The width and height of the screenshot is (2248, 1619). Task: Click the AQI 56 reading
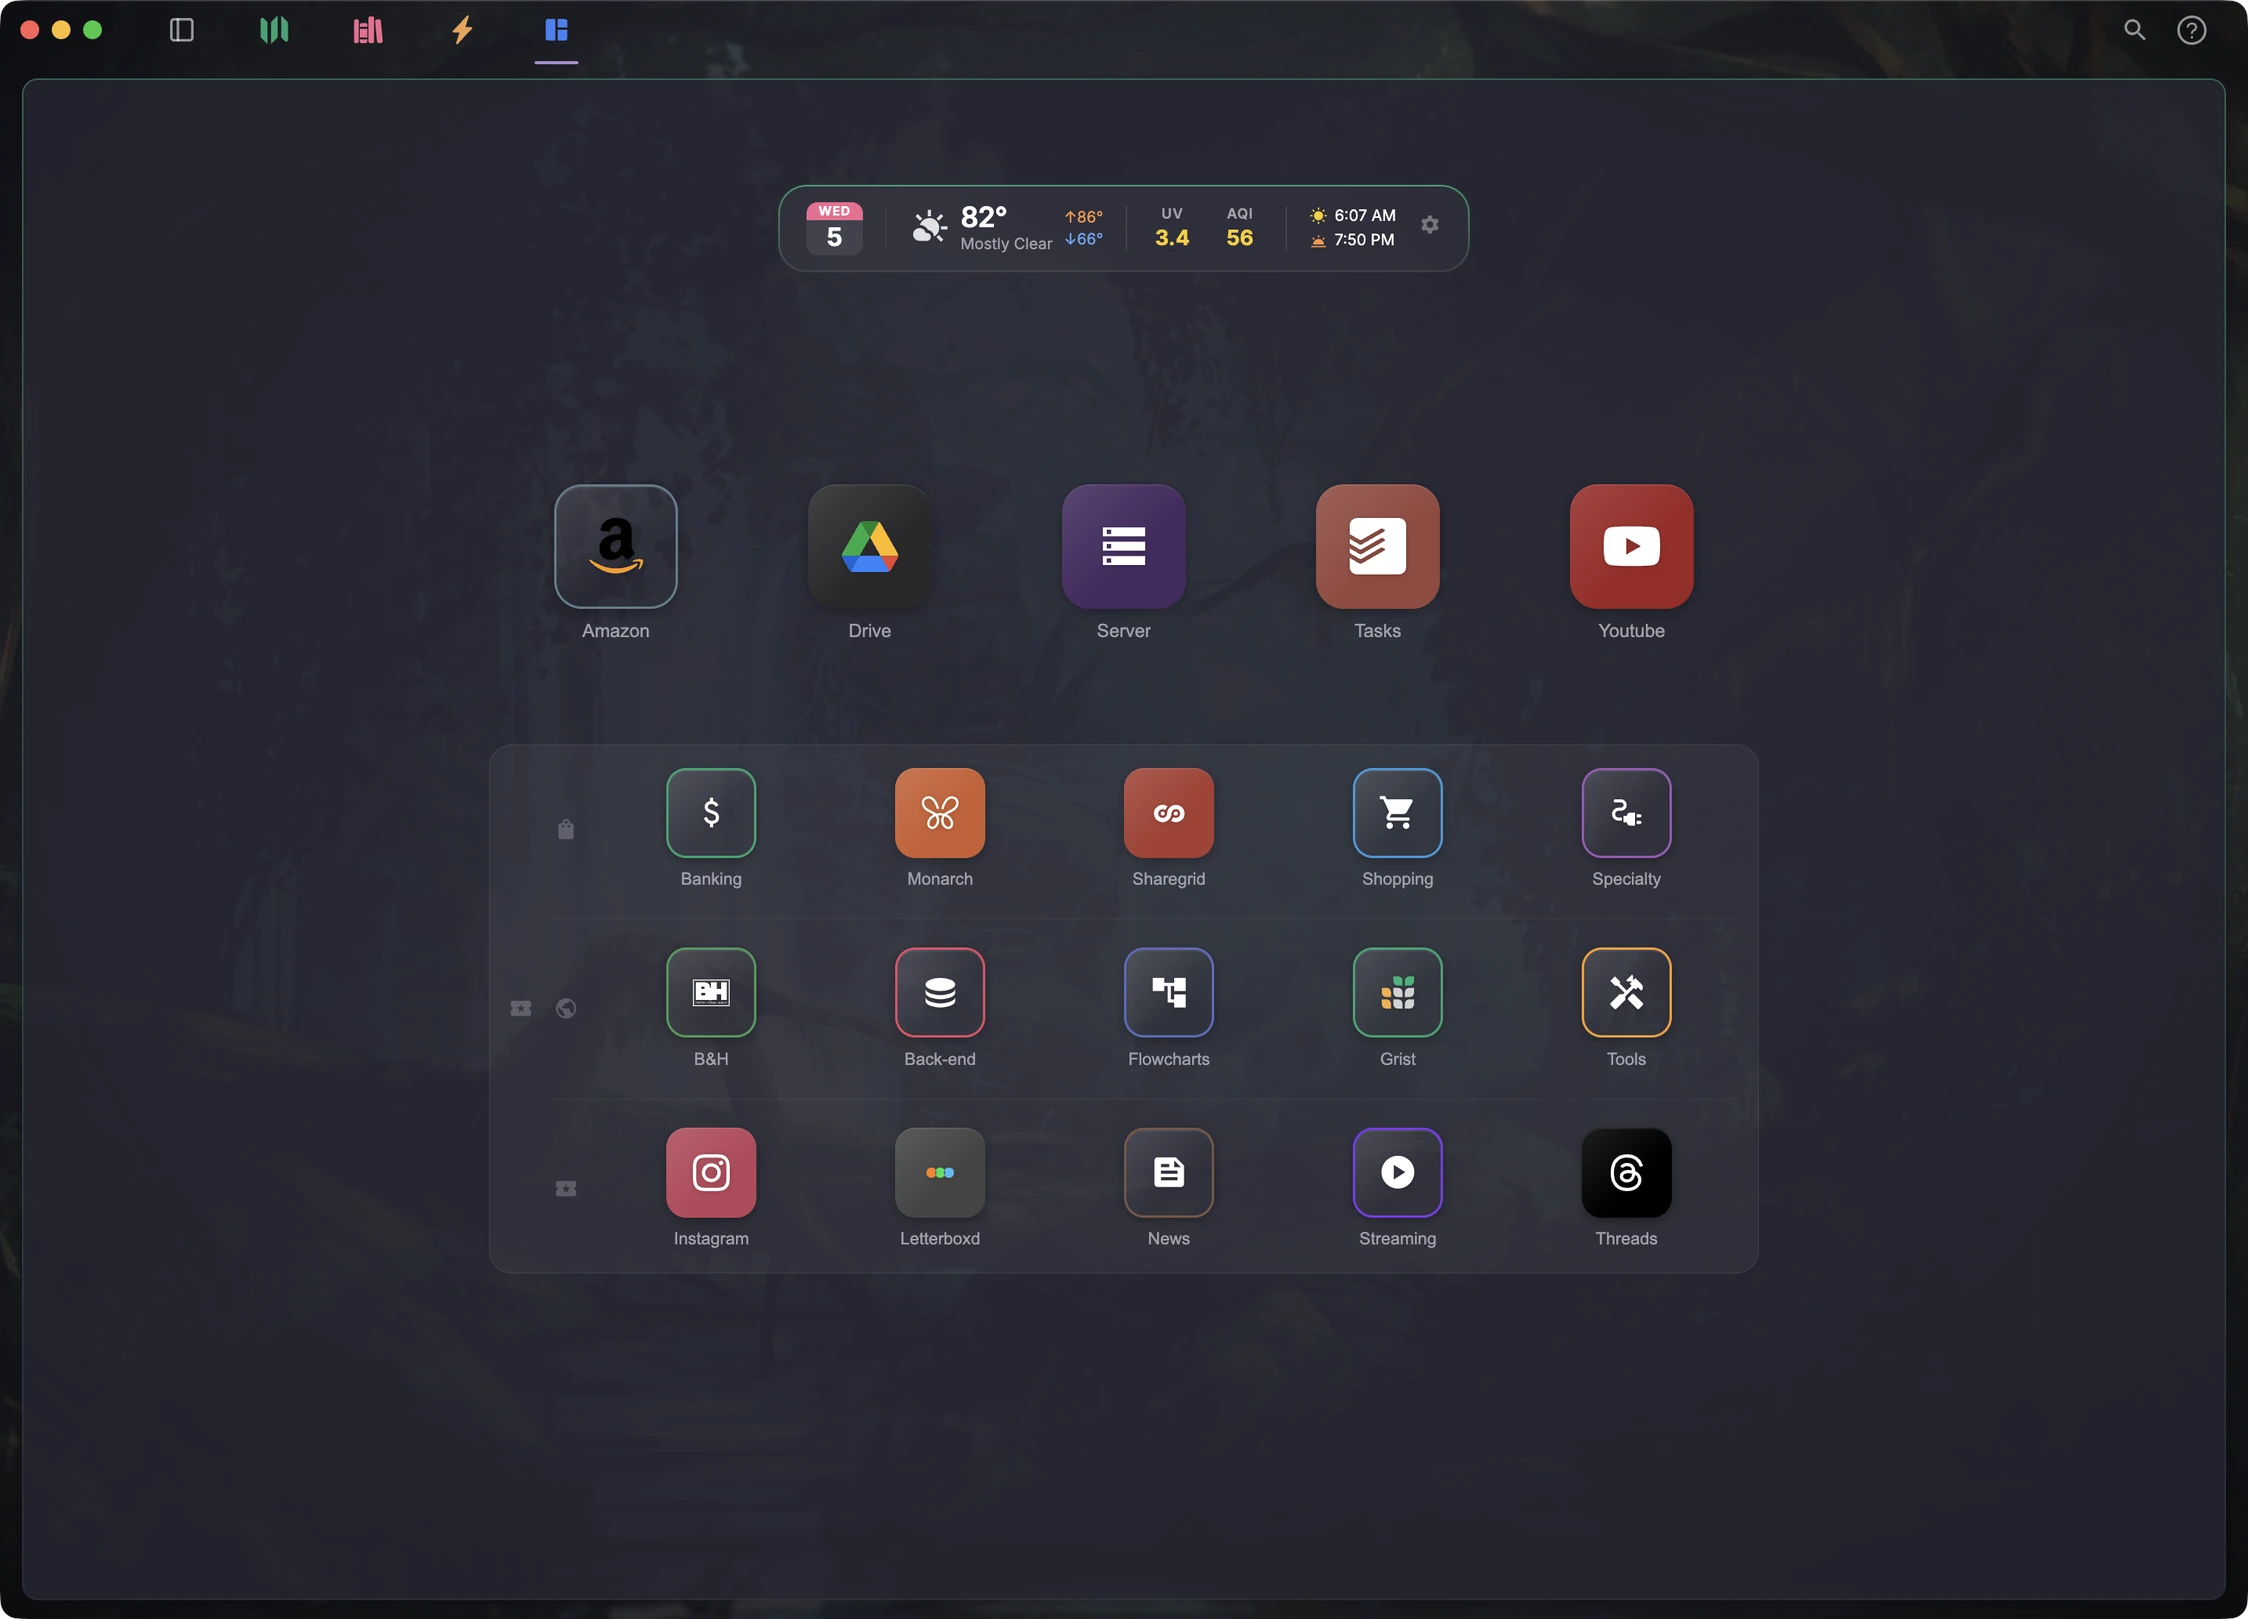click(1240, 237)
